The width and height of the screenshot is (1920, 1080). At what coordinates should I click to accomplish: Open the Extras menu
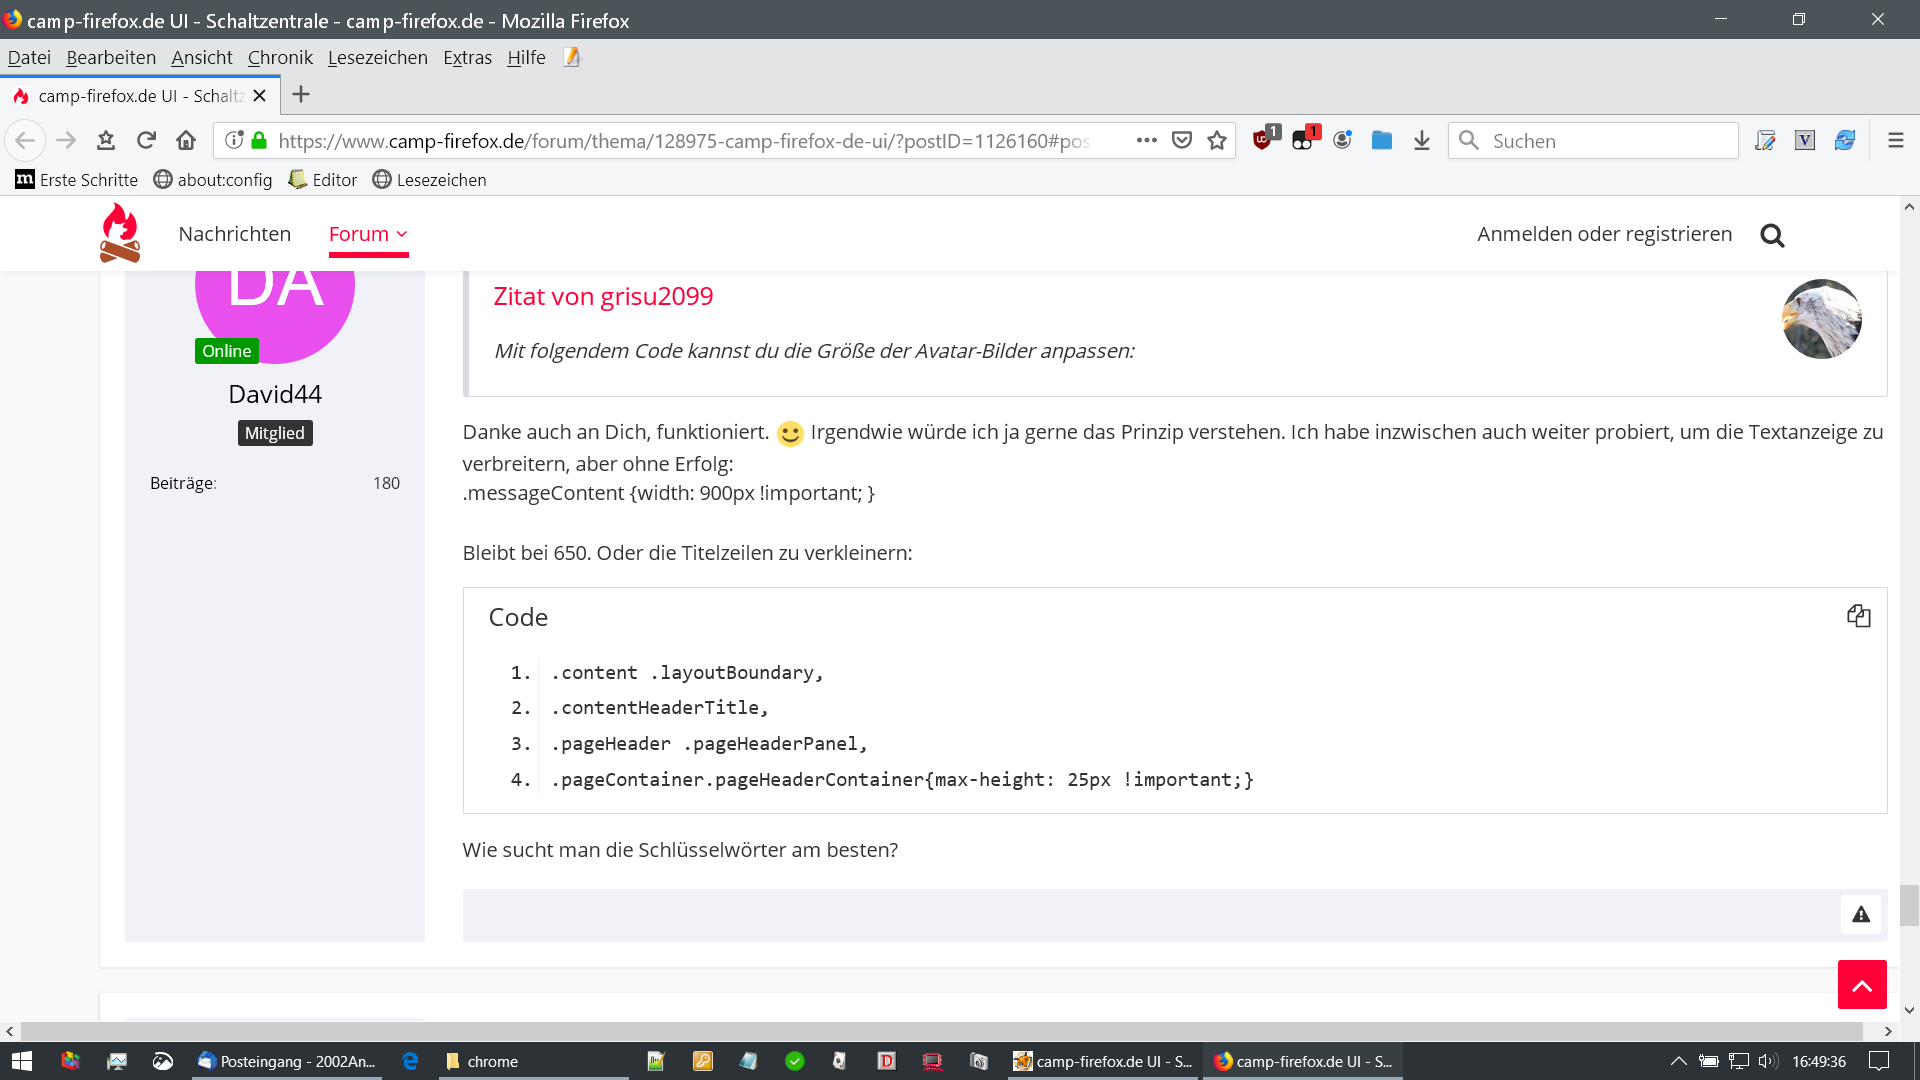(x=467, y=58)
